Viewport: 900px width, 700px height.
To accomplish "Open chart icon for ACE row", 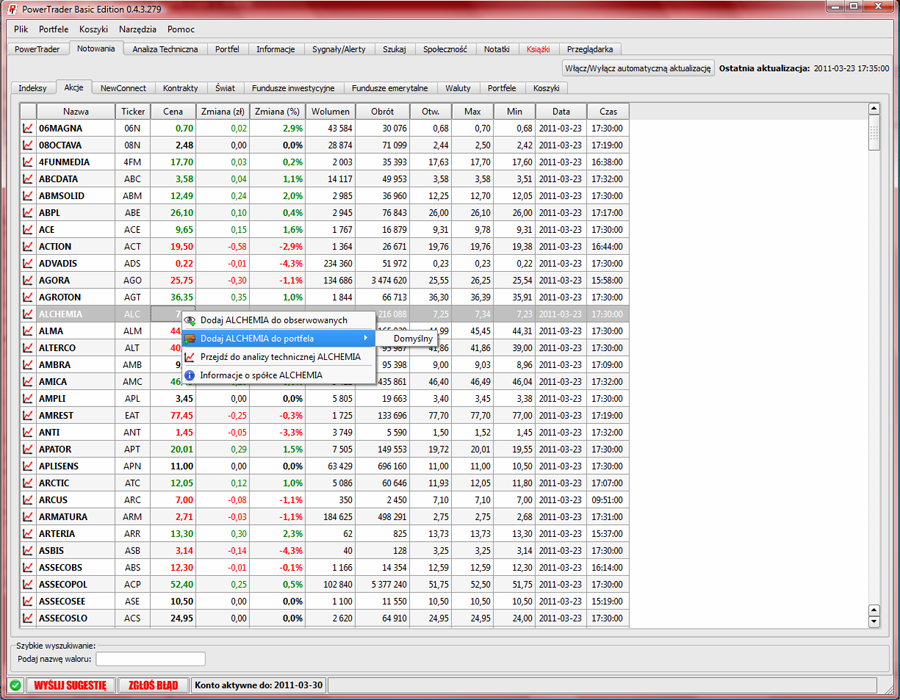I will pos(28,230).
